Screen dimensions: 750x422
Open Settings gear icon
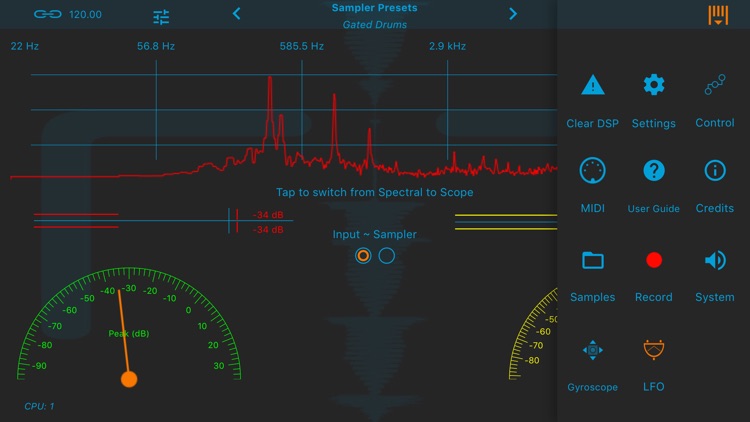(654, 85)
